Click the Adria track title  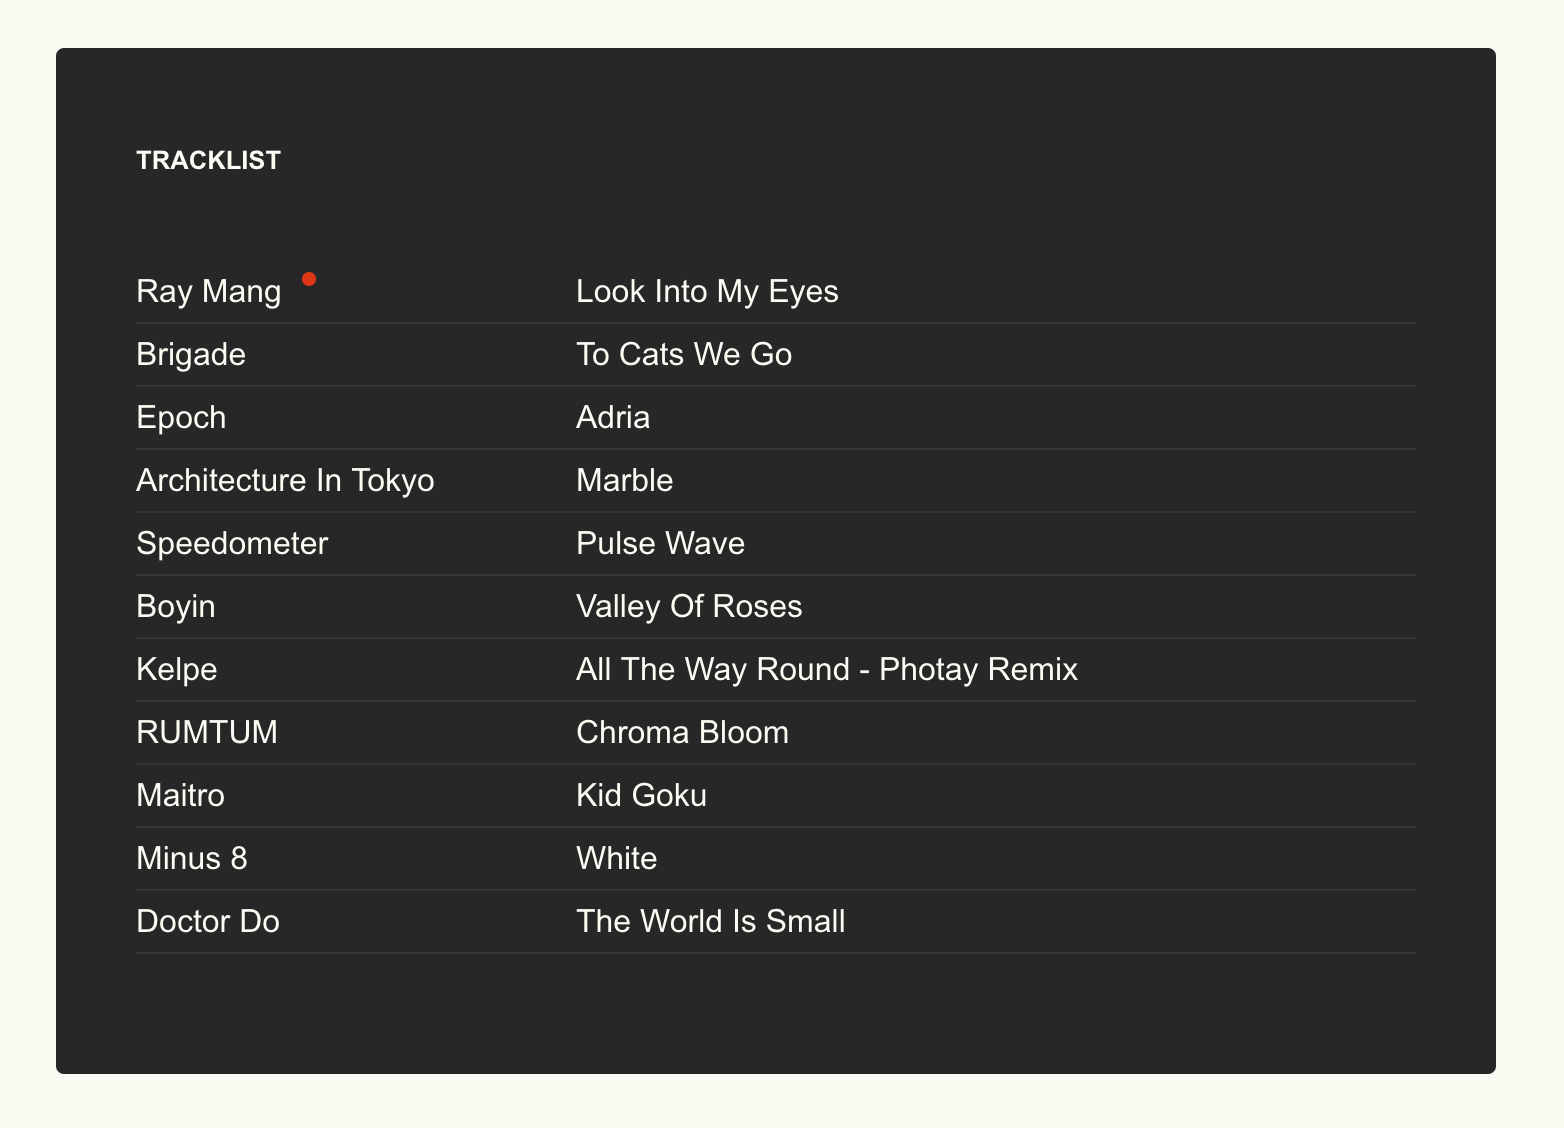[613, 417]
